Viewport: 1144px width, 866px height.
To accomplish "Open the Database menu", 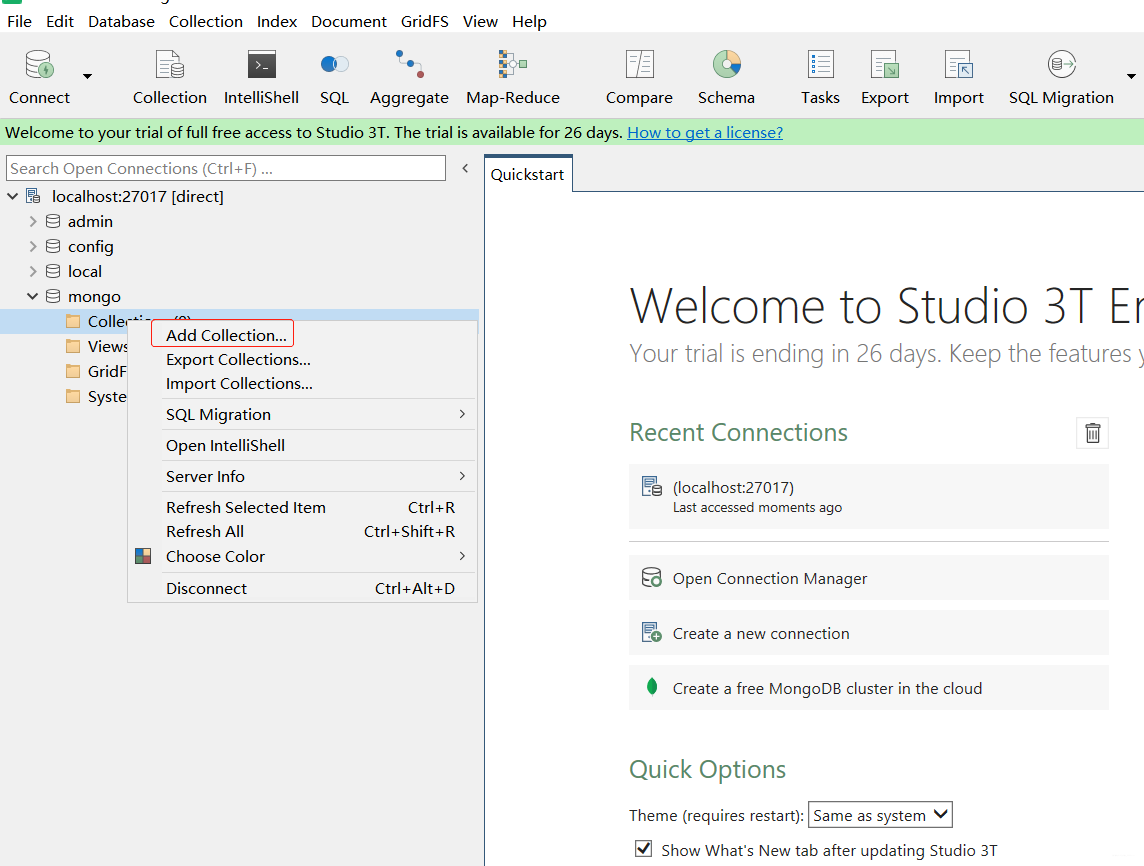I will coord(121,21).
